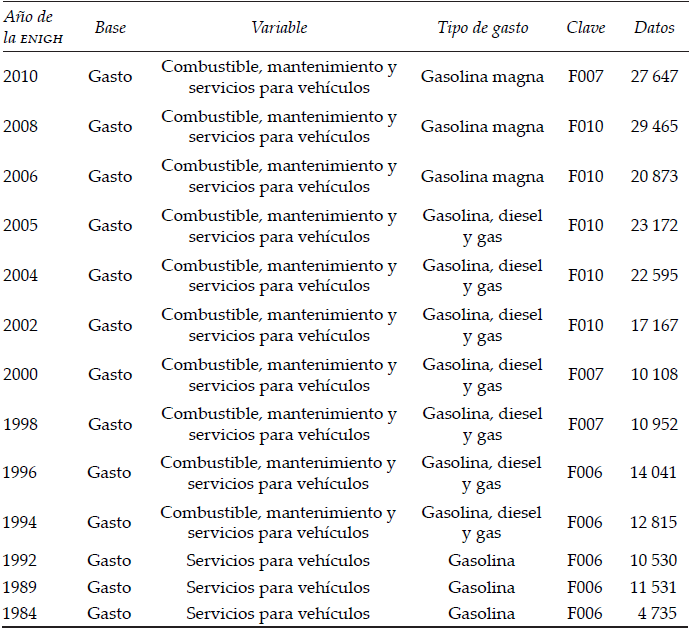Select the 'Variable' column header
The height and width of the screenshot is (630, 691).
point(279,28)
